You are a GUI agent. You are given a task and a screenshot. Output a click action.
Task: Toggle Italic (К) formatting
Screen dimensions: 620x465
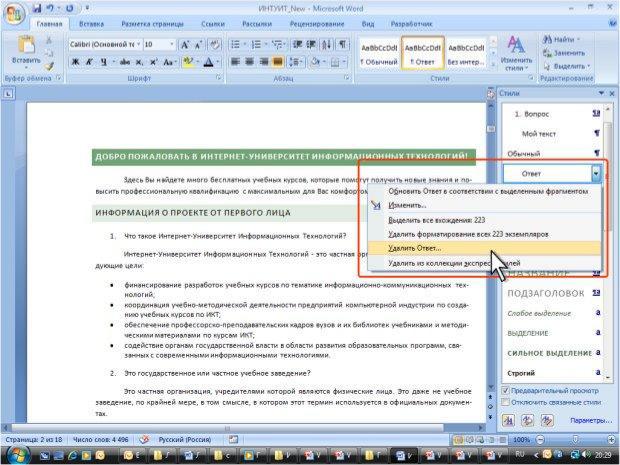[89, 62]
